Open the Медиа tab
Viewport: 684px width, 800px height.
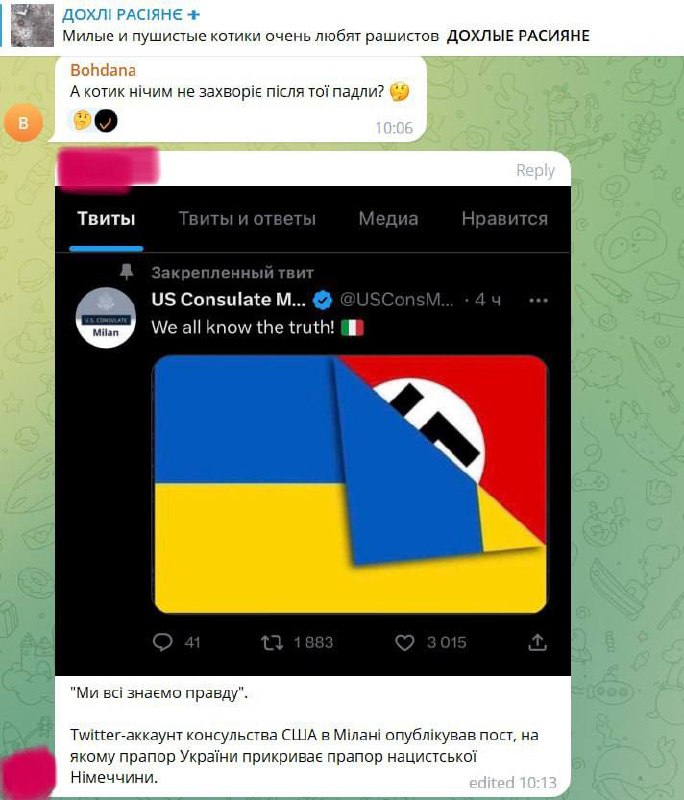(388, 218)
